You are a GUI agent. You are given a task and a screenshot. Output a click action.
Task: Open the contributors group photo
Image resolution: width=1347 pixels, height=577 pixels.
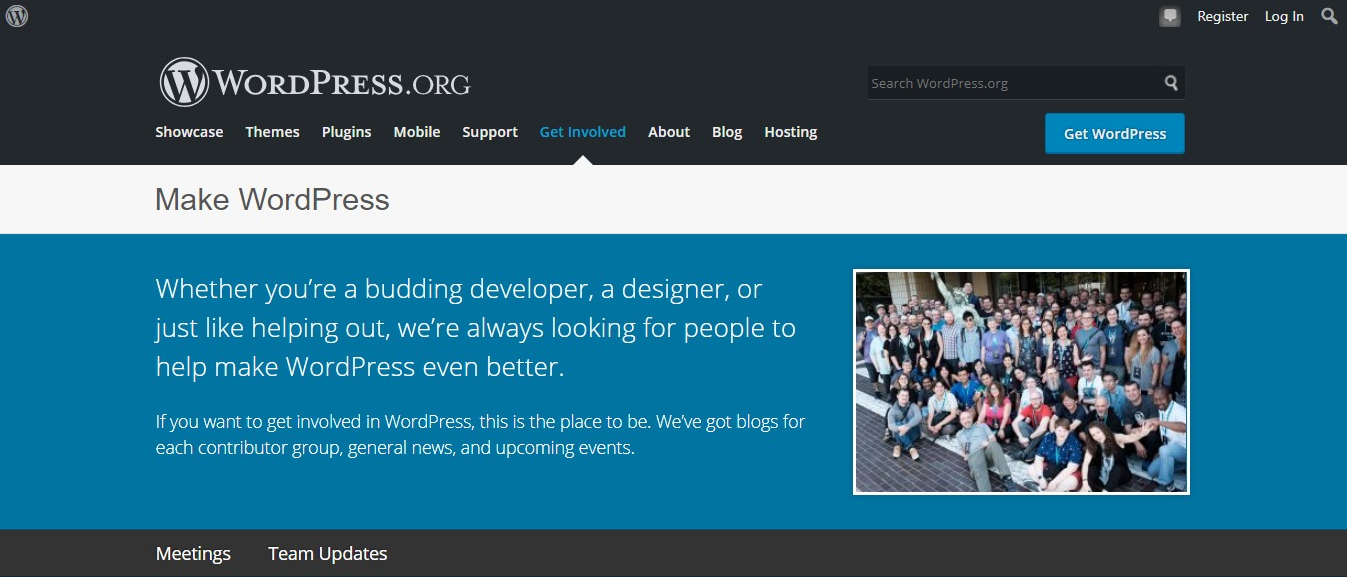[x=1021, y=382]
